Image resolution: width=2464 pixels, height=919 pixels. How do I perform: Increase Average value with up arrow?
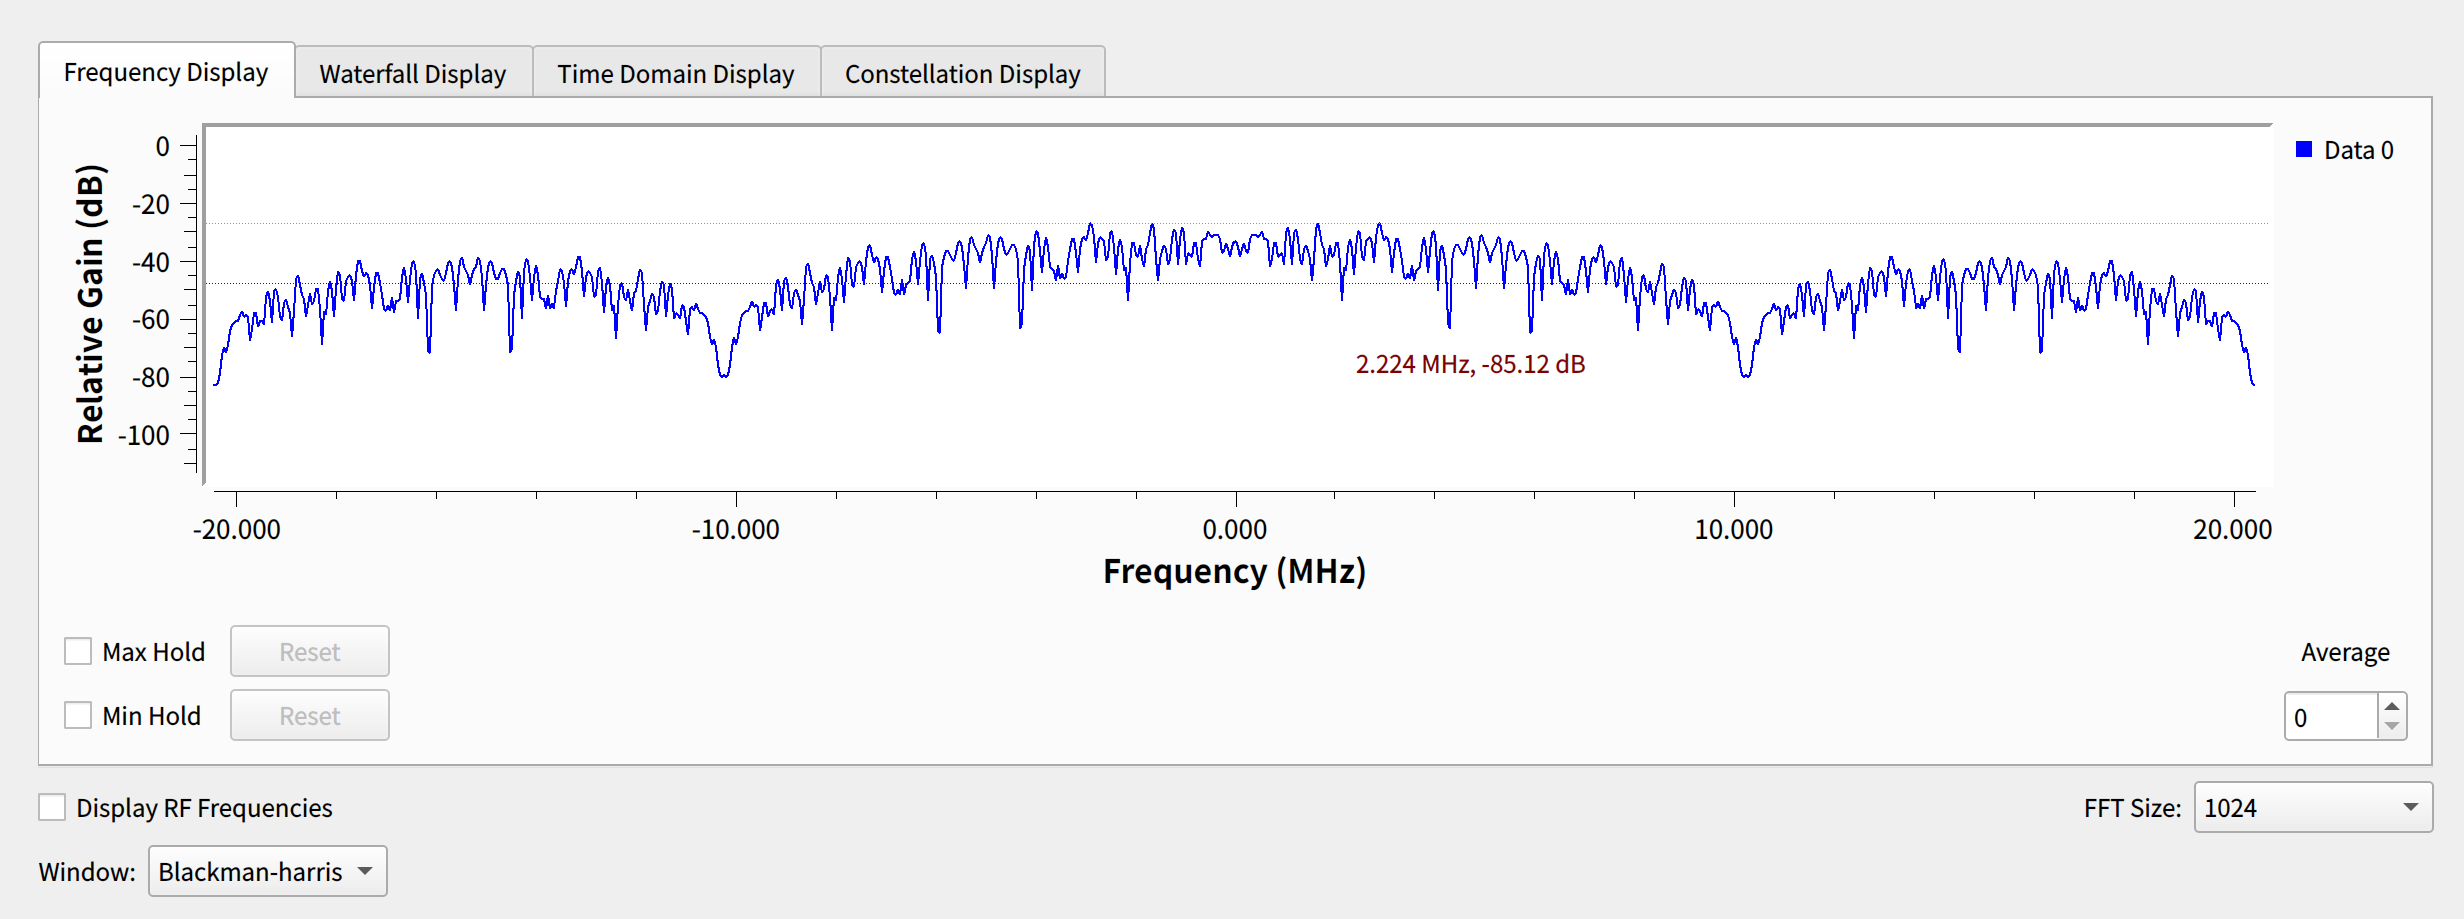click(x=2392, y=706)
